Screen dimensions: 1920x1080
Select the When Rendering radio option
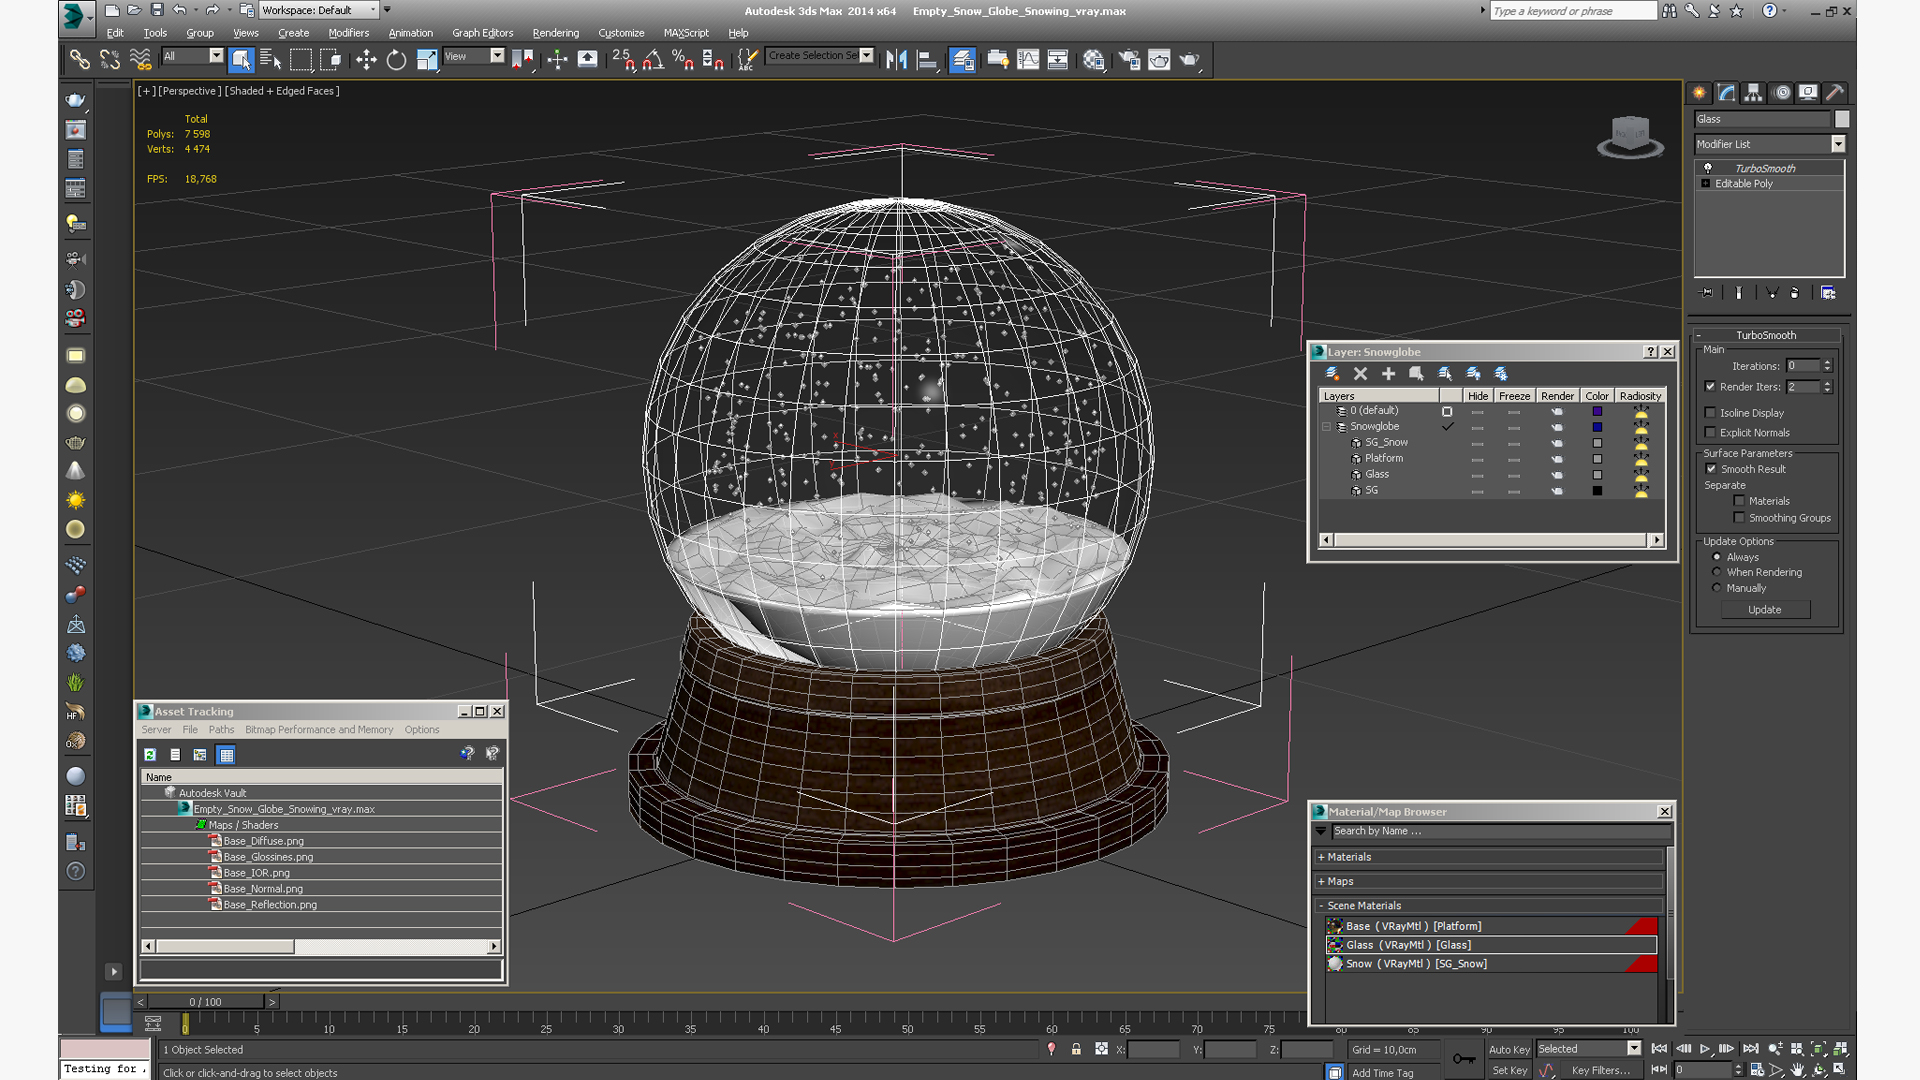(1717, 573)
